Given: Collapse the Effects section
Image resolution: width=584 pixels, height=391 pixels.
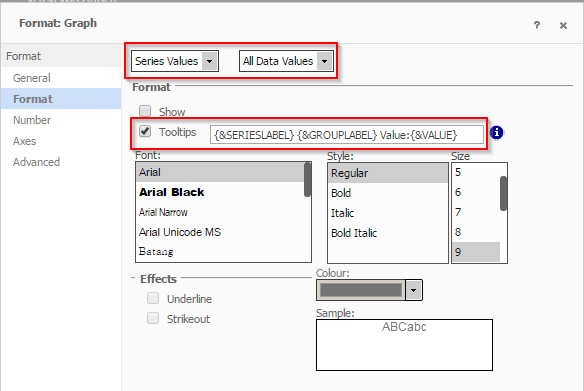Looking at the screenshot, I should point(133,278).
